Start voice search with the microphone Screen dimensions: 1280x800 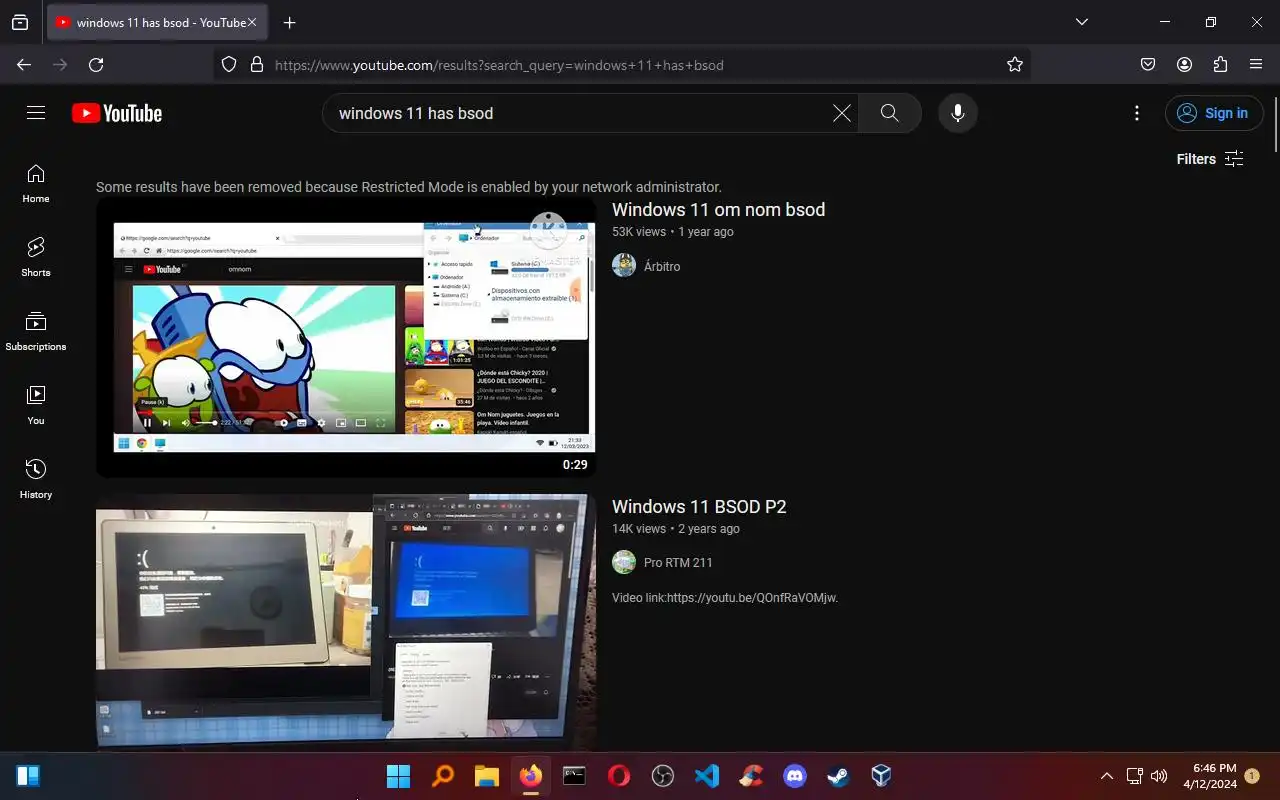point(958,113)
